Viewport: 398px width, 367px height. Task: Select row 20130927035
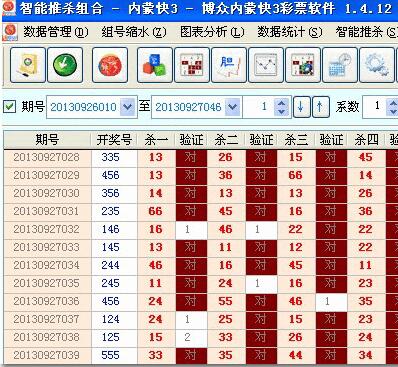point(201,283)
